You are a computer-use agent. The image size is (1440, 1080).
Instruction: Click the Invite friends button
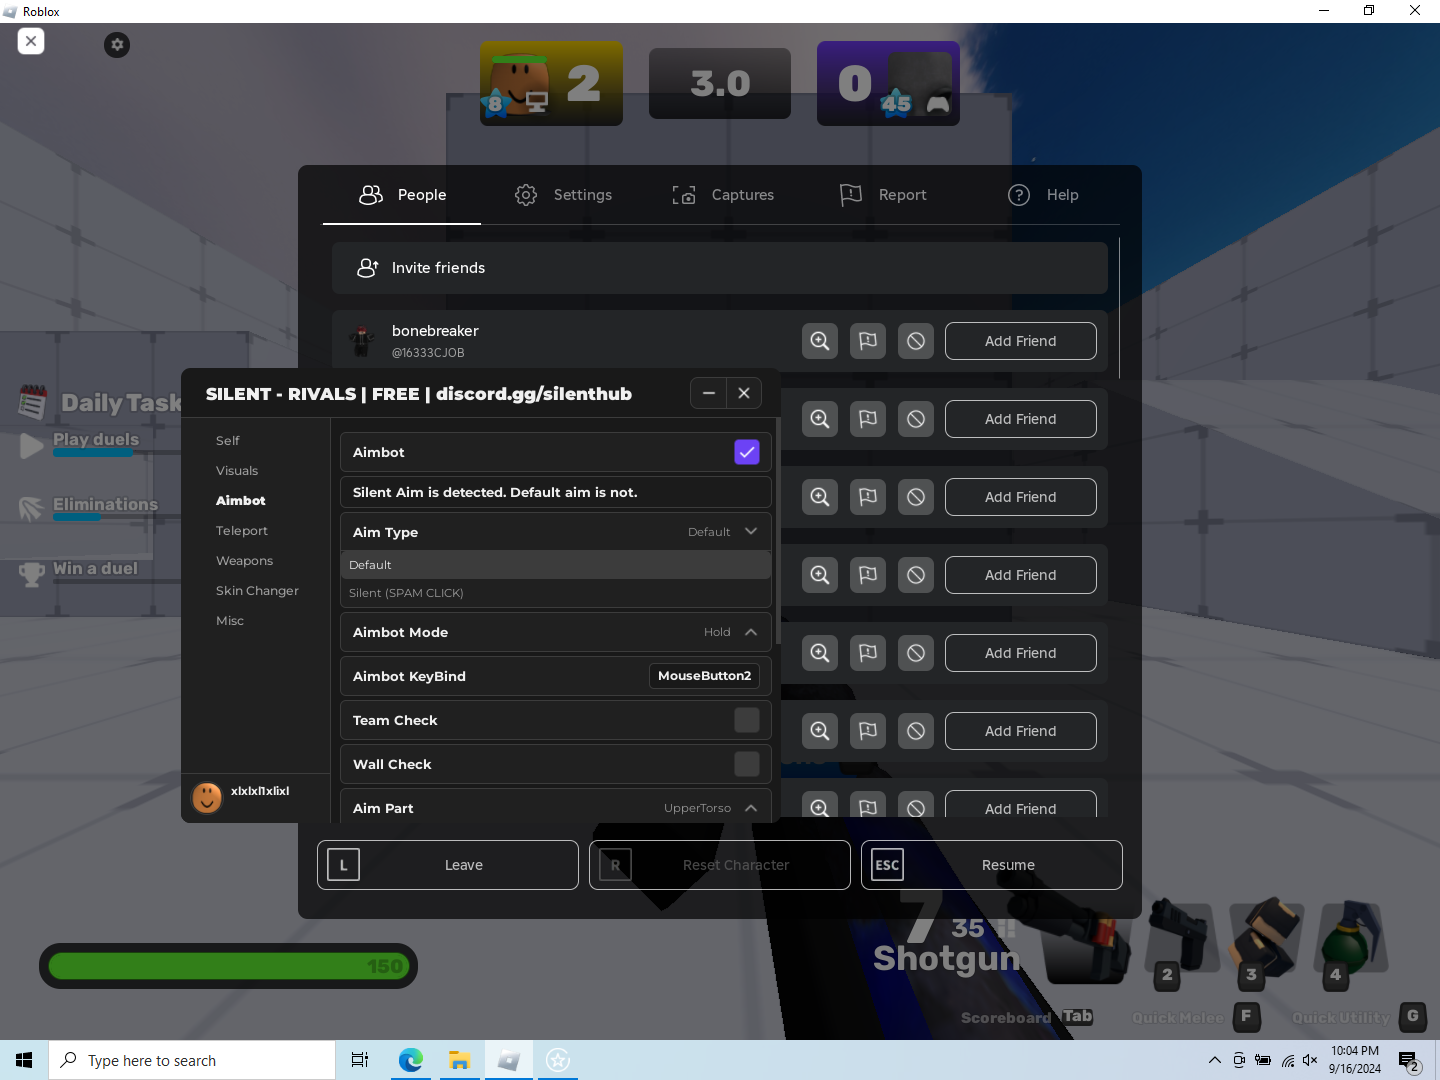point(720,268)
